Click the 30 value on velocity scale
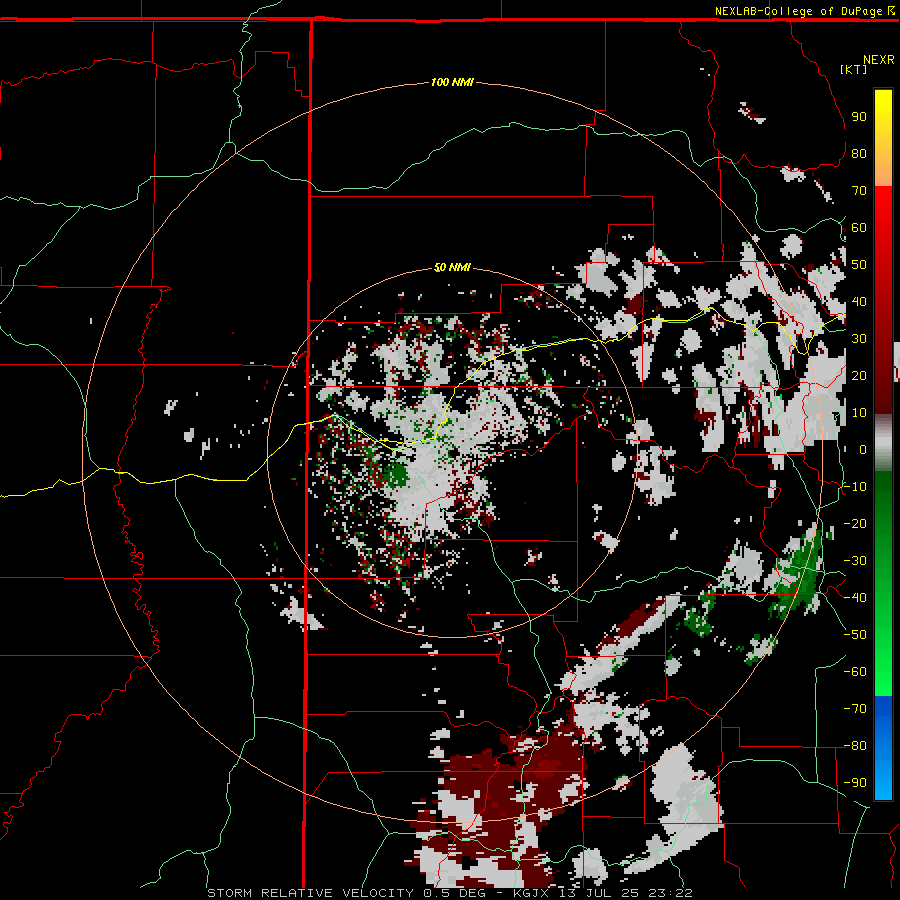Screen dimensions: 900x900 (859, 339)
